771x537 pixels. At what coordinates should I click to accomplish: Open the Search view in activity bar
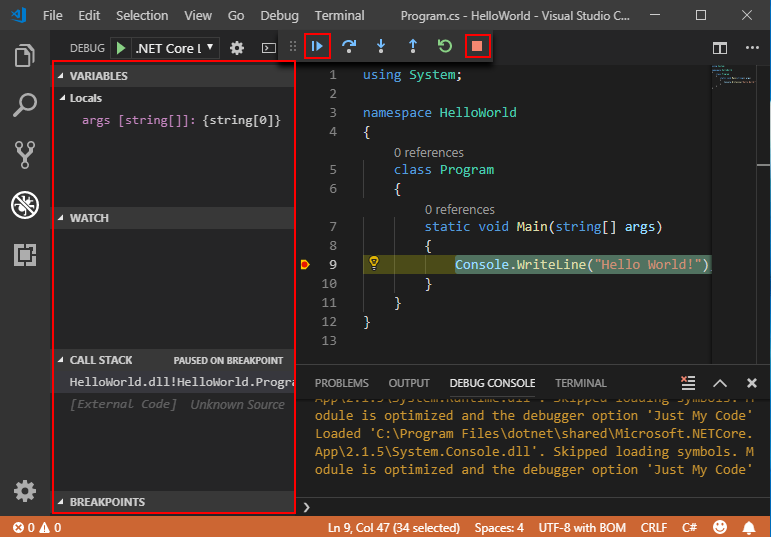point(25,104)
